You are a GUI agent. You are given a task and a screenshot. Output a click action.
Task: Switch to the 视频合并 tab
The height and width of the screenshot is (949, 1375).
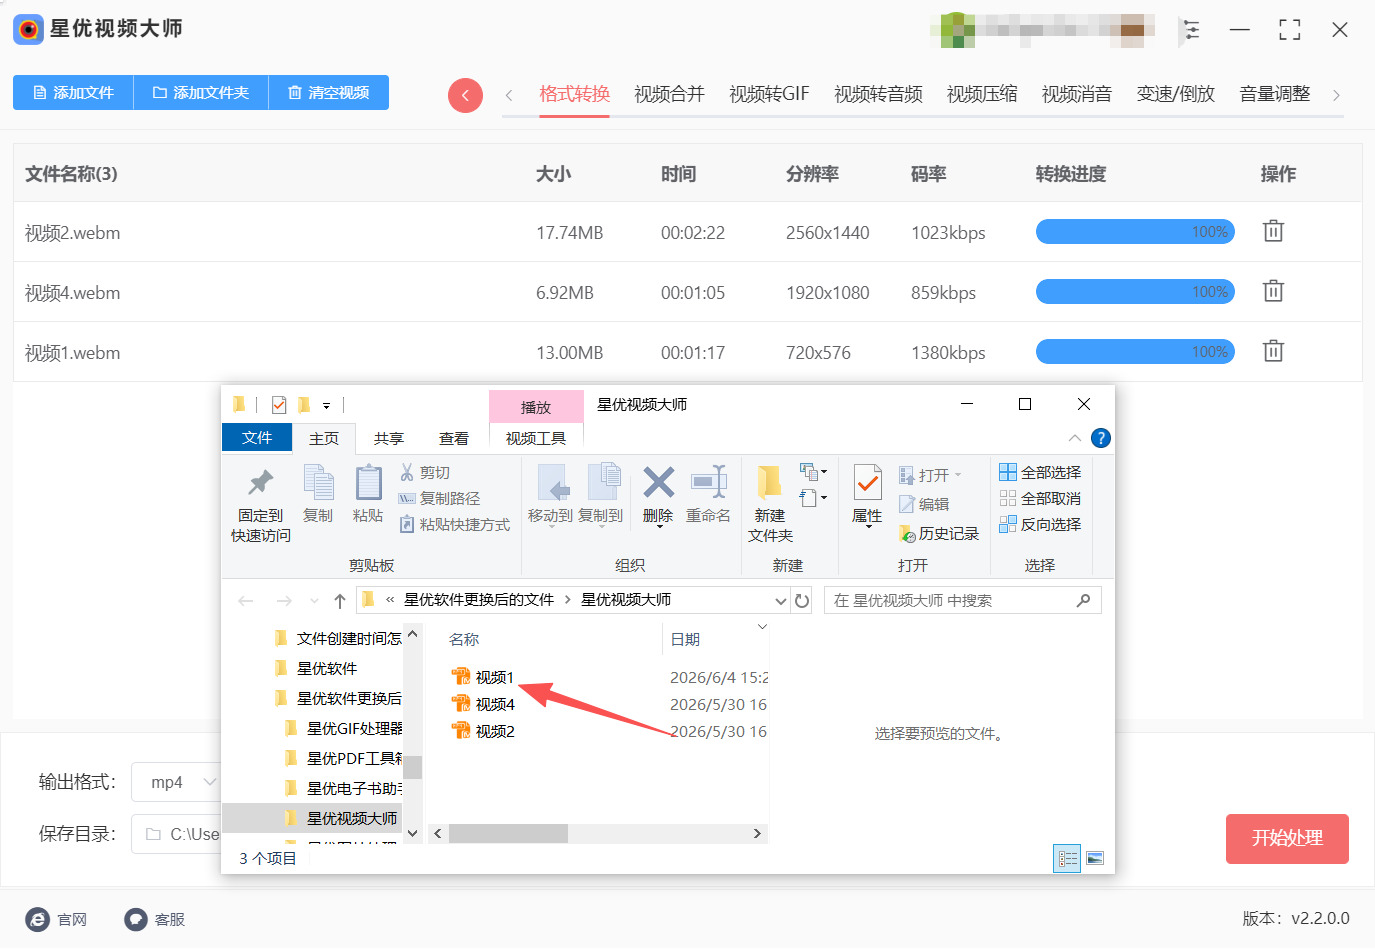tap(669, 94)
